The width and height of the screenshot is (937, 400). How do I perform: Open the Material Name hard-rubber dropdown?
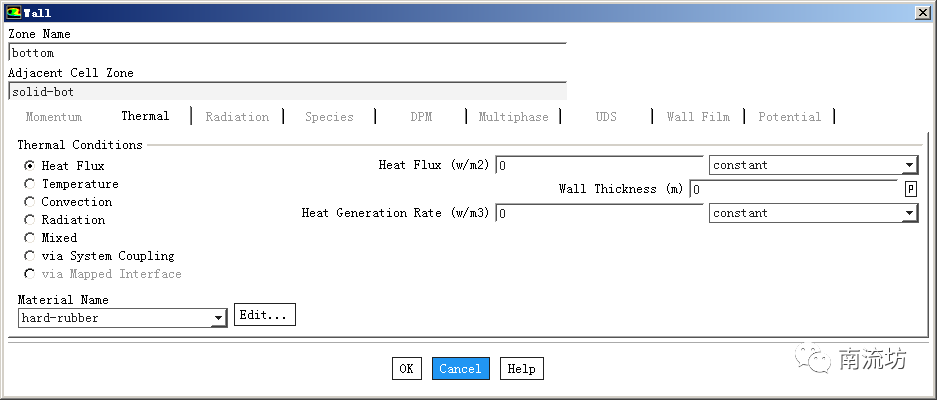(123, 318)
